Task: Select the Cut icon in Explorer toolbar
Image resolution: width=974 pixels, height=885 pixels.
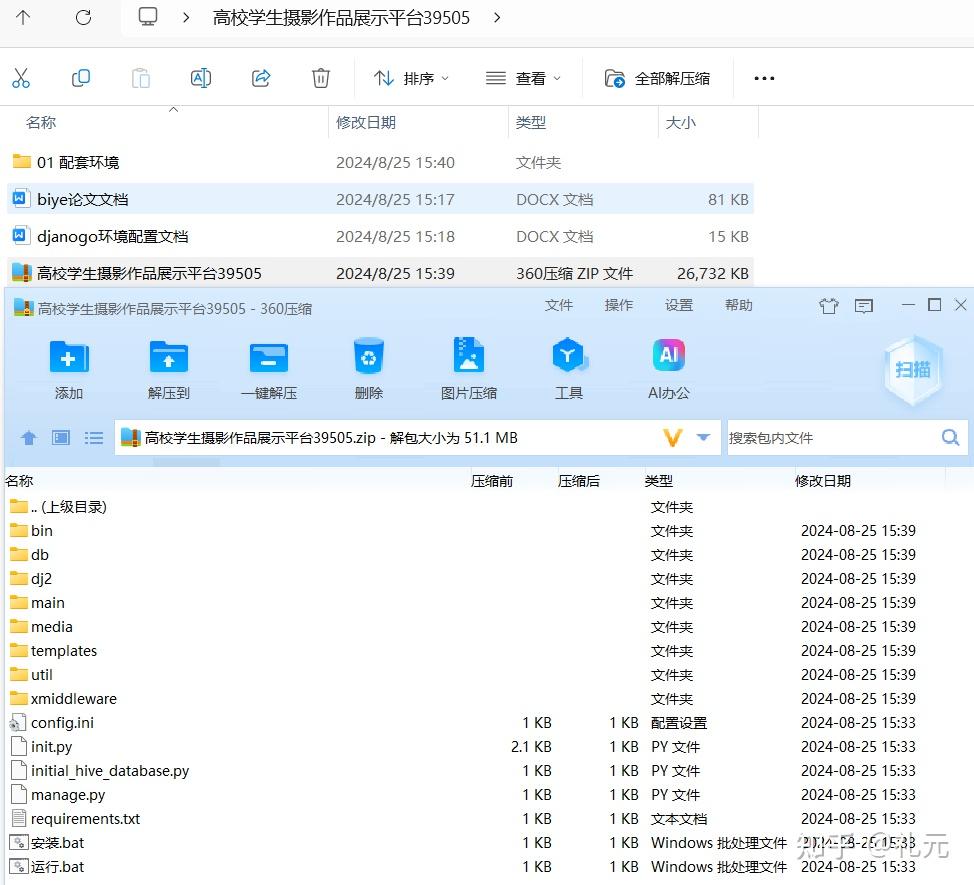Action: pos(22,77)
